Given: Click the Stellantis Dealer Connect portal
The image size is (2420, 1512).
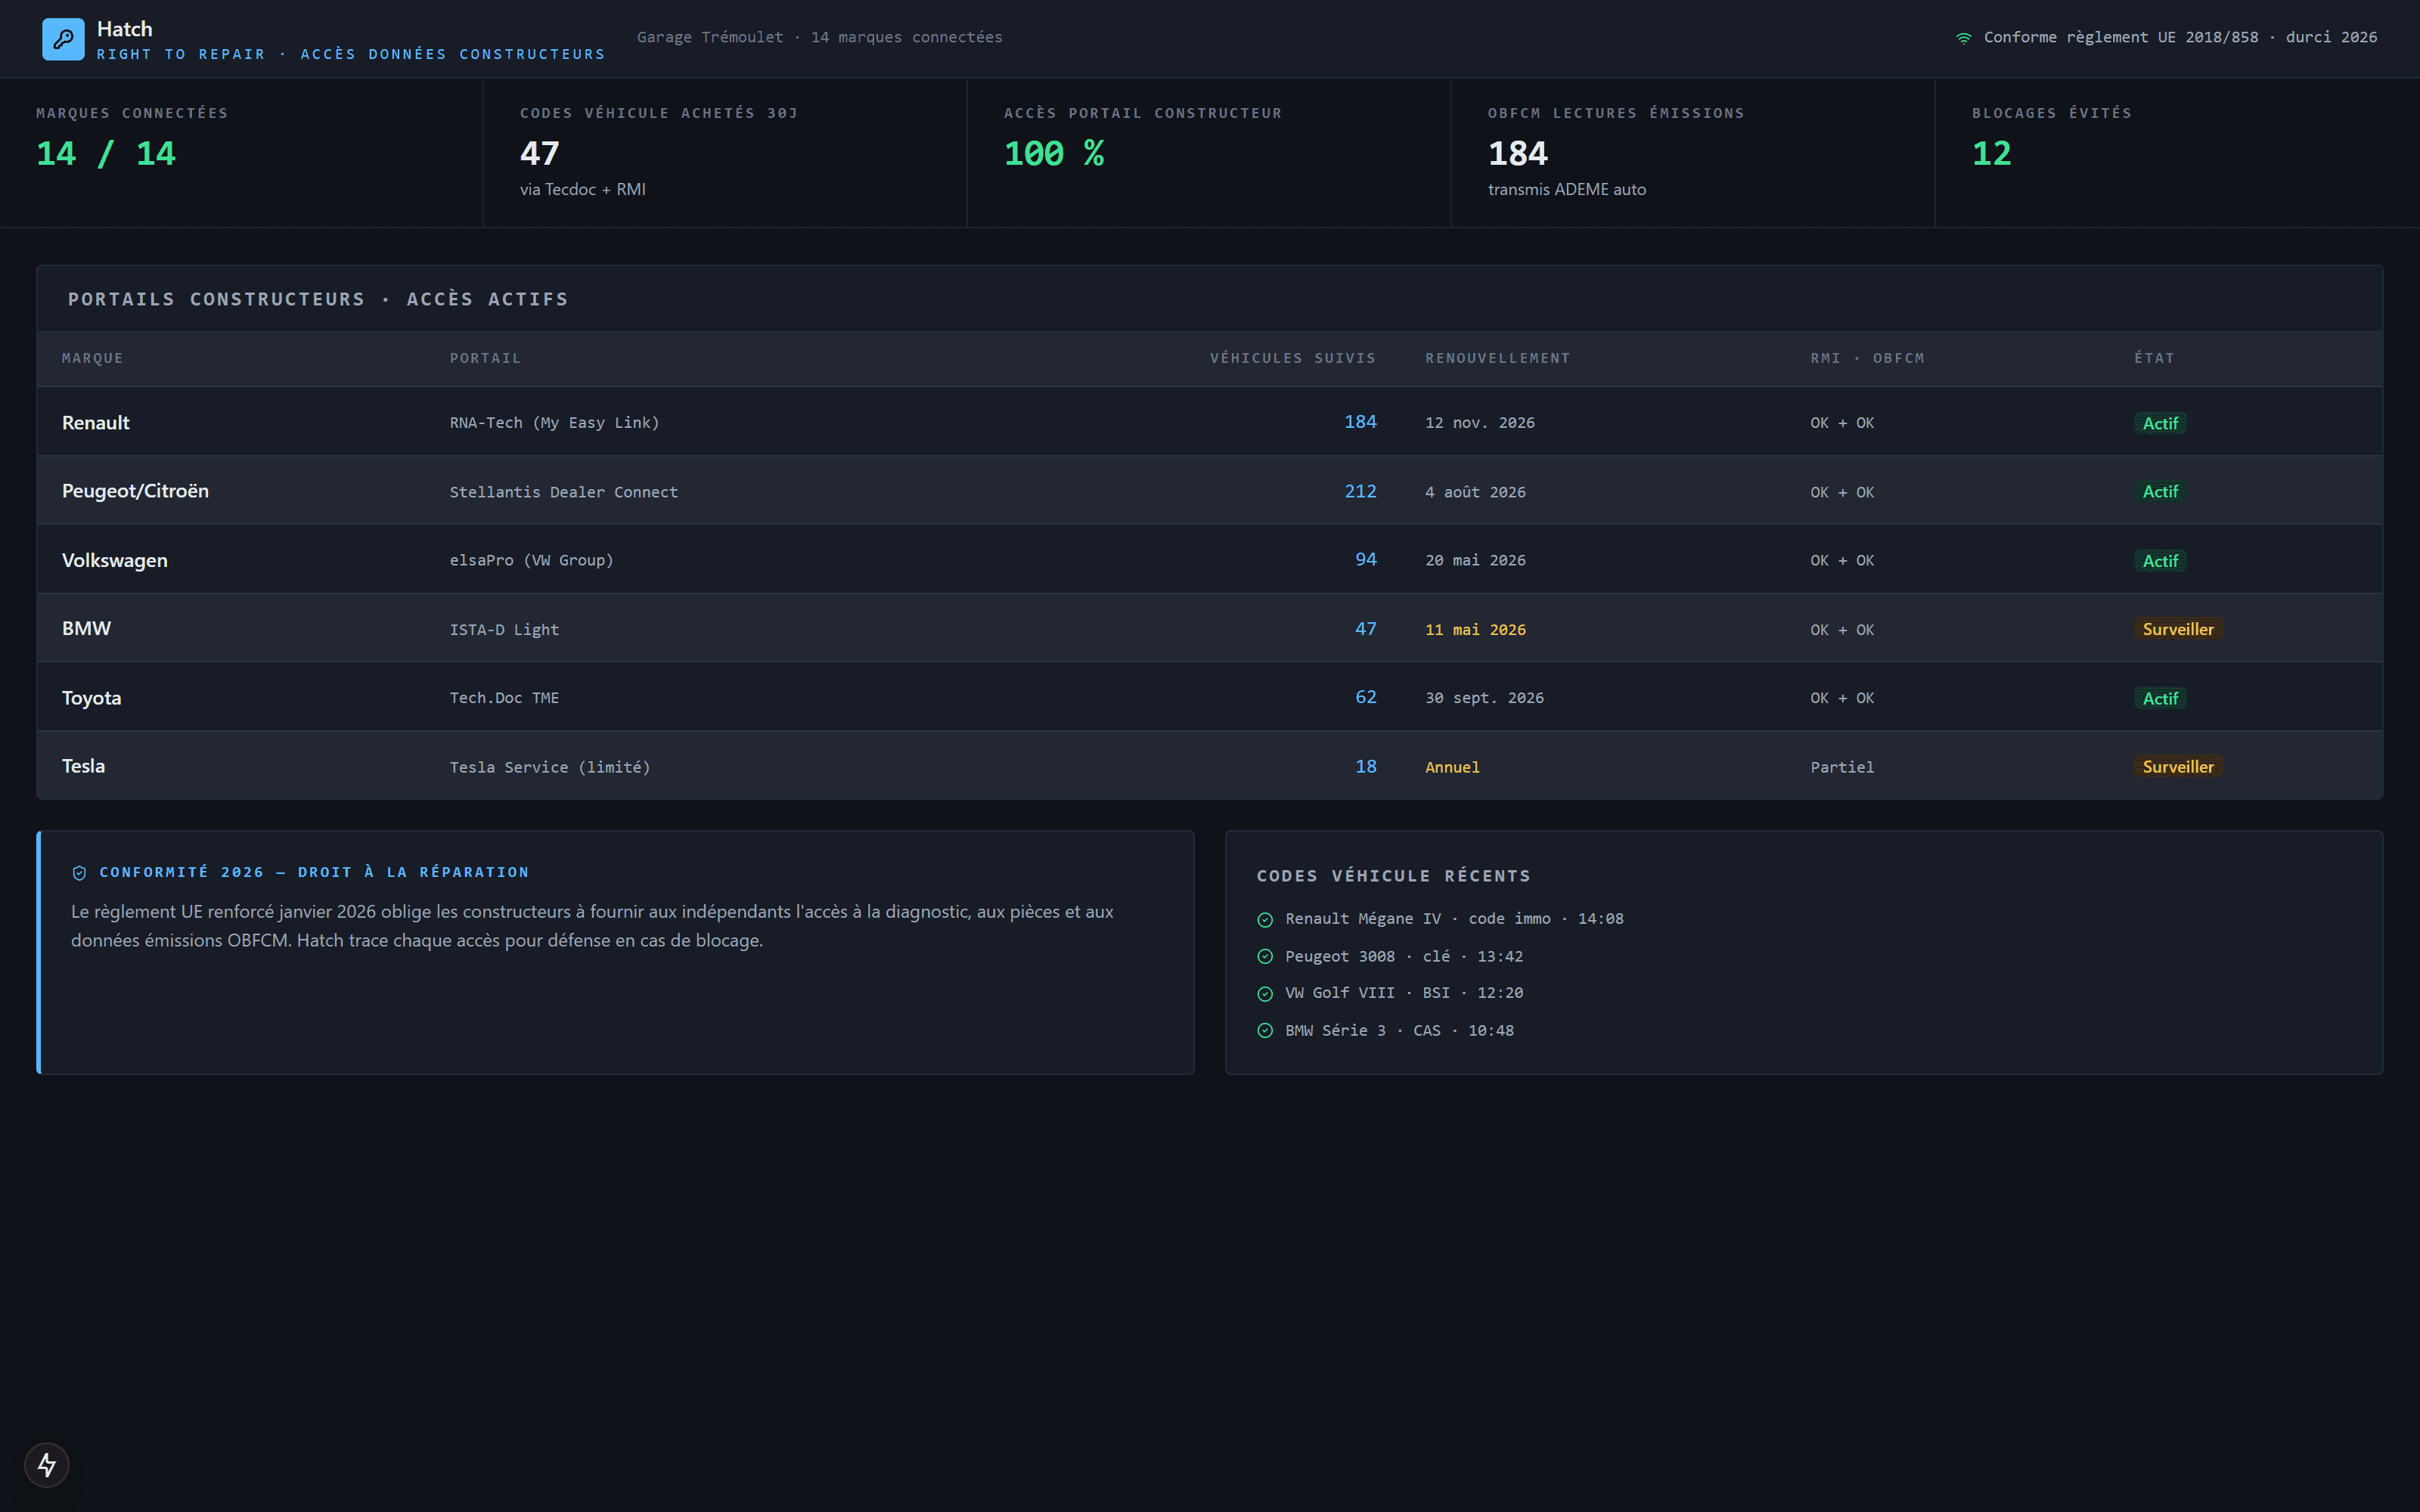Looking at the screenshot, I should pyautogui.click(x=564, y=492).
